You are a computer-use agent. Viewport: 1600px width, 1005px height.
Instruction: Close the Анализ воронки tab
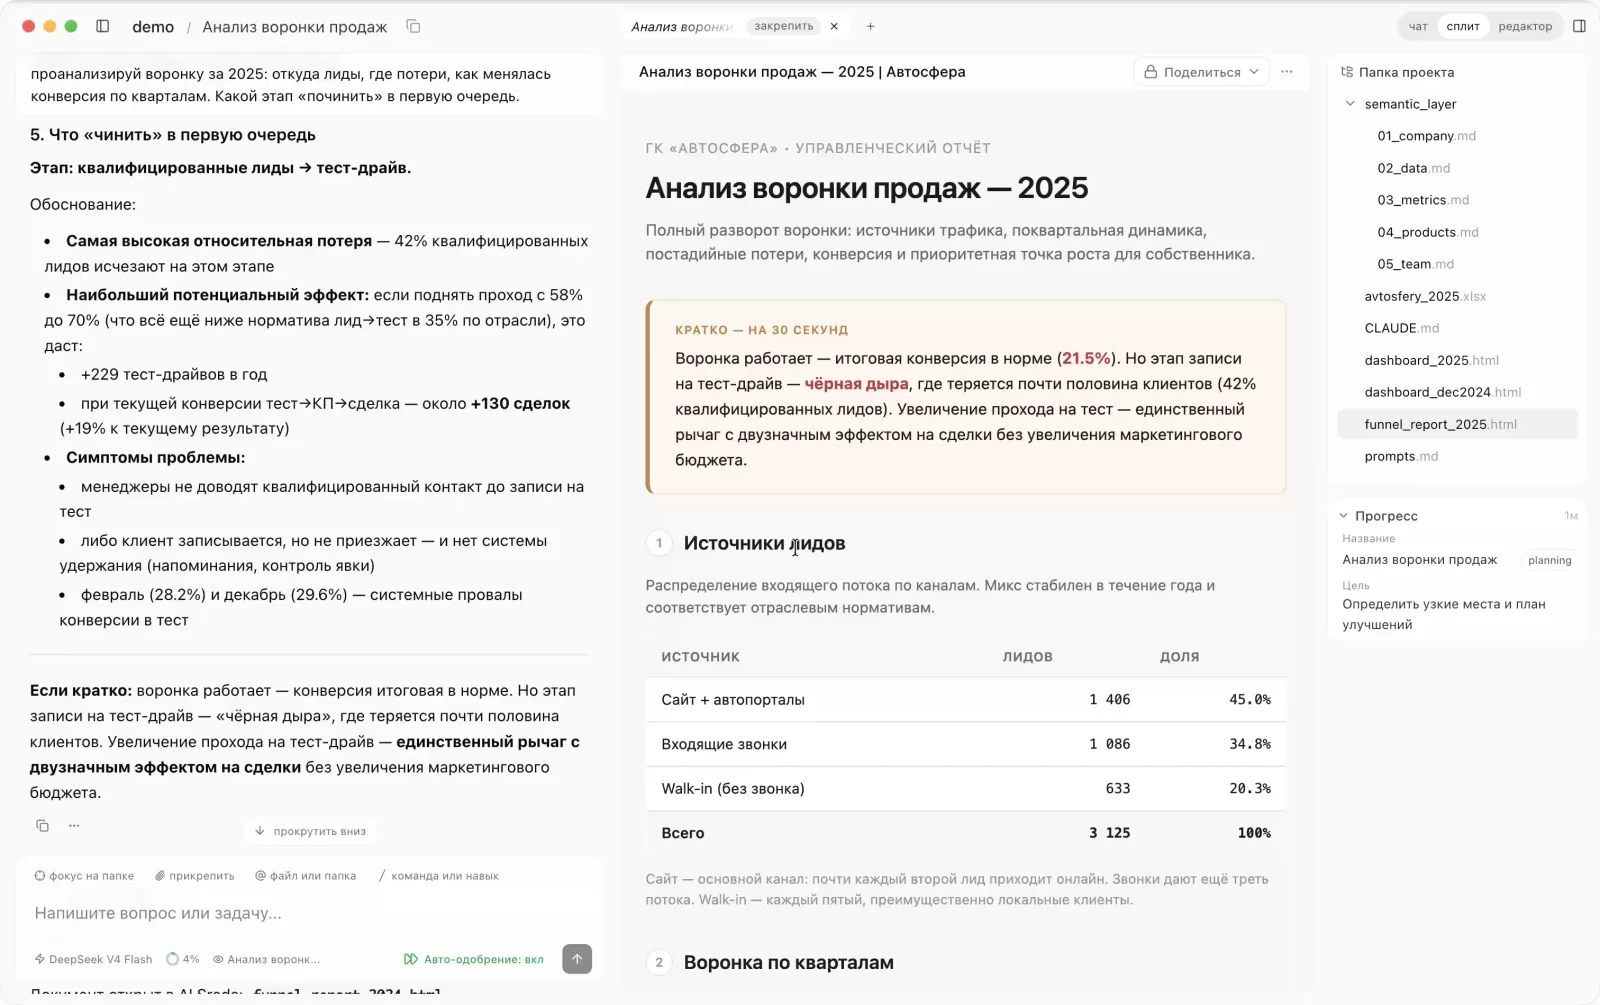pyautogui.click(x=834, y=26)
